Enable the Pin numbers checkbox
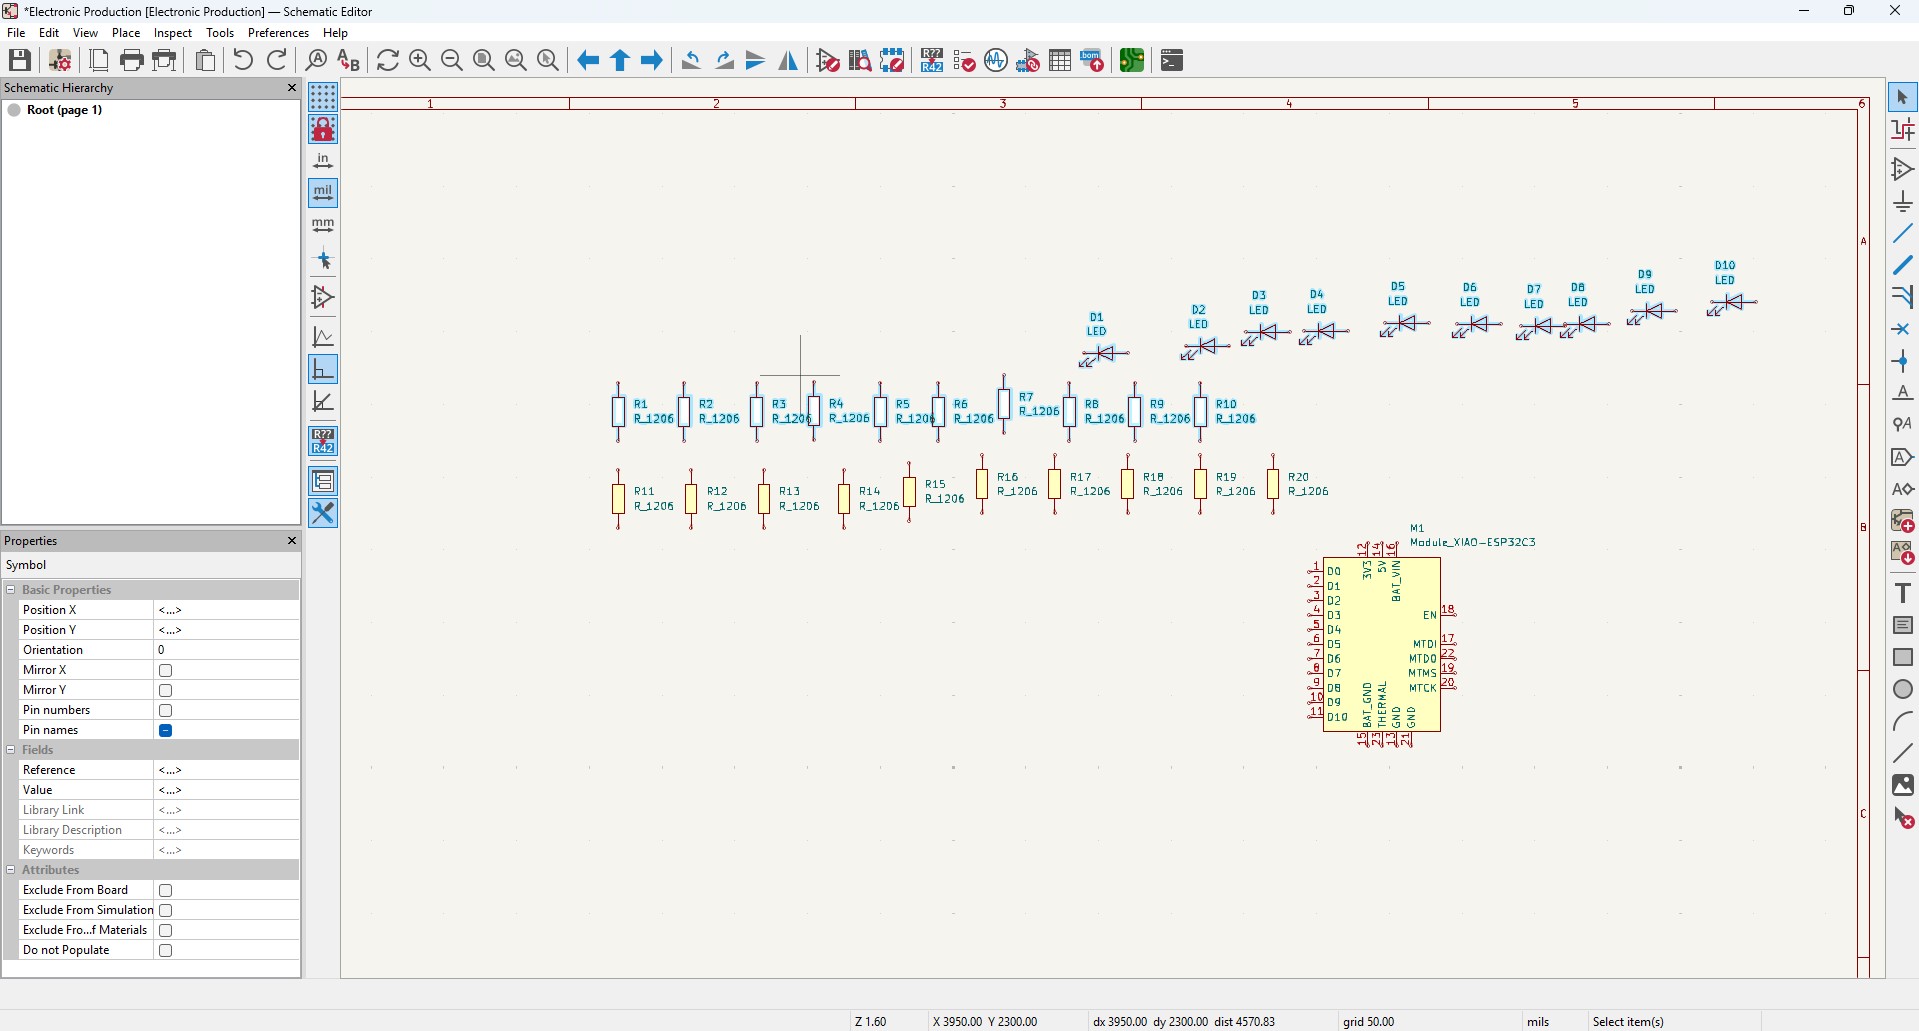This screenshot has width=1919, height=1031. (166, 710)
